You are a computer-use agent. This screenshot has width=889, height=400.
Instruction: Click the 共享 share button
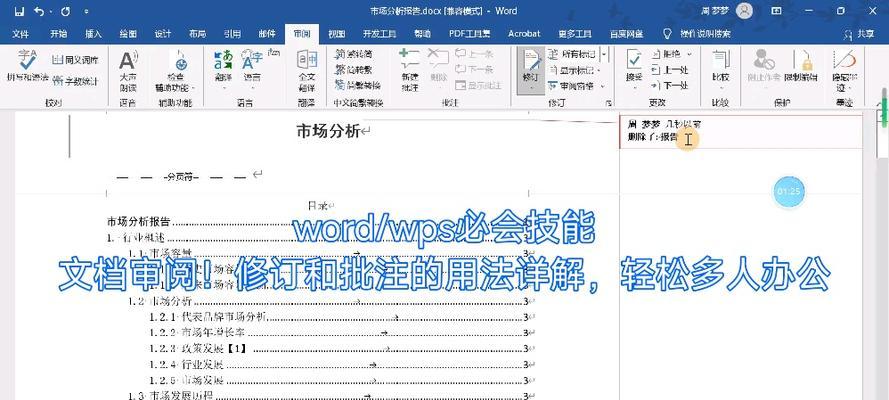click(860, 35)
